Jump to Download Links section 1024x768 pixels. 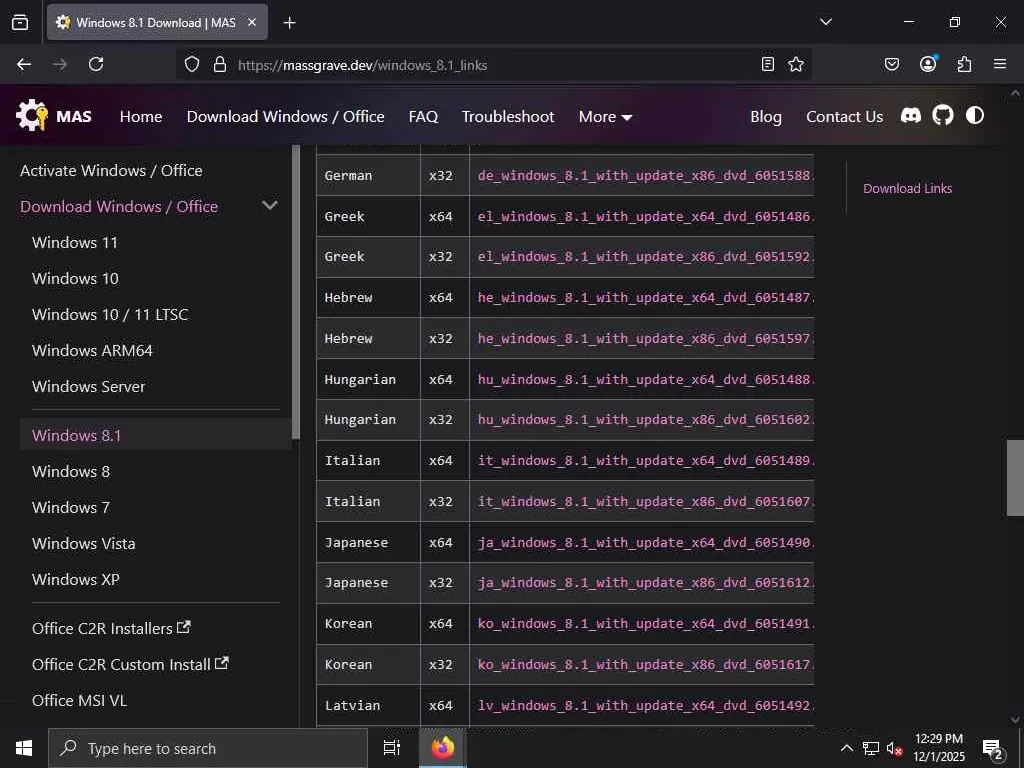(907, 188)
